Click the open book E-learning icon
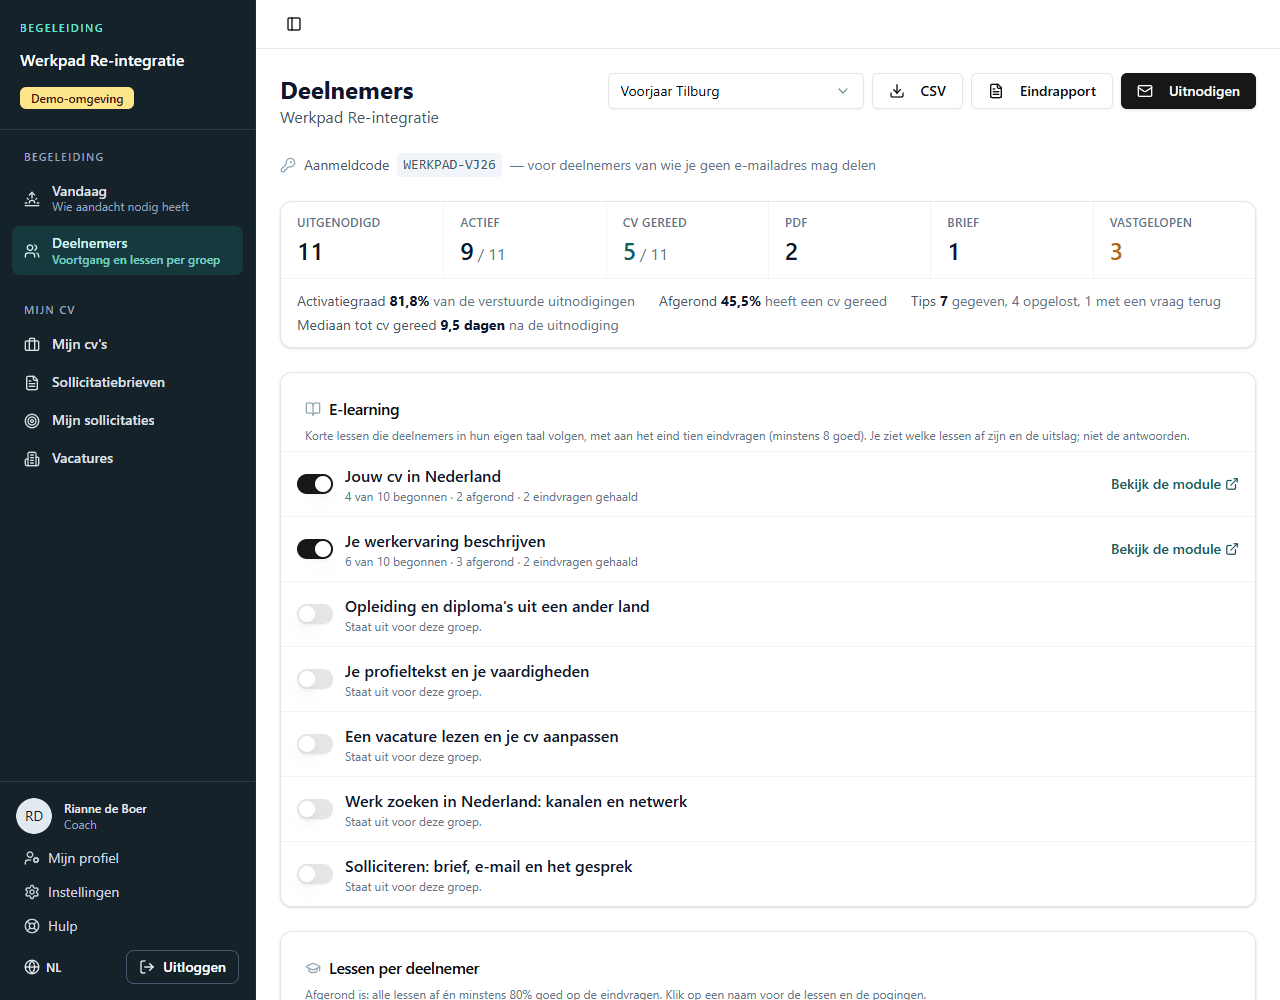This screenshot has height=1000, width=1280. (313, 409)
